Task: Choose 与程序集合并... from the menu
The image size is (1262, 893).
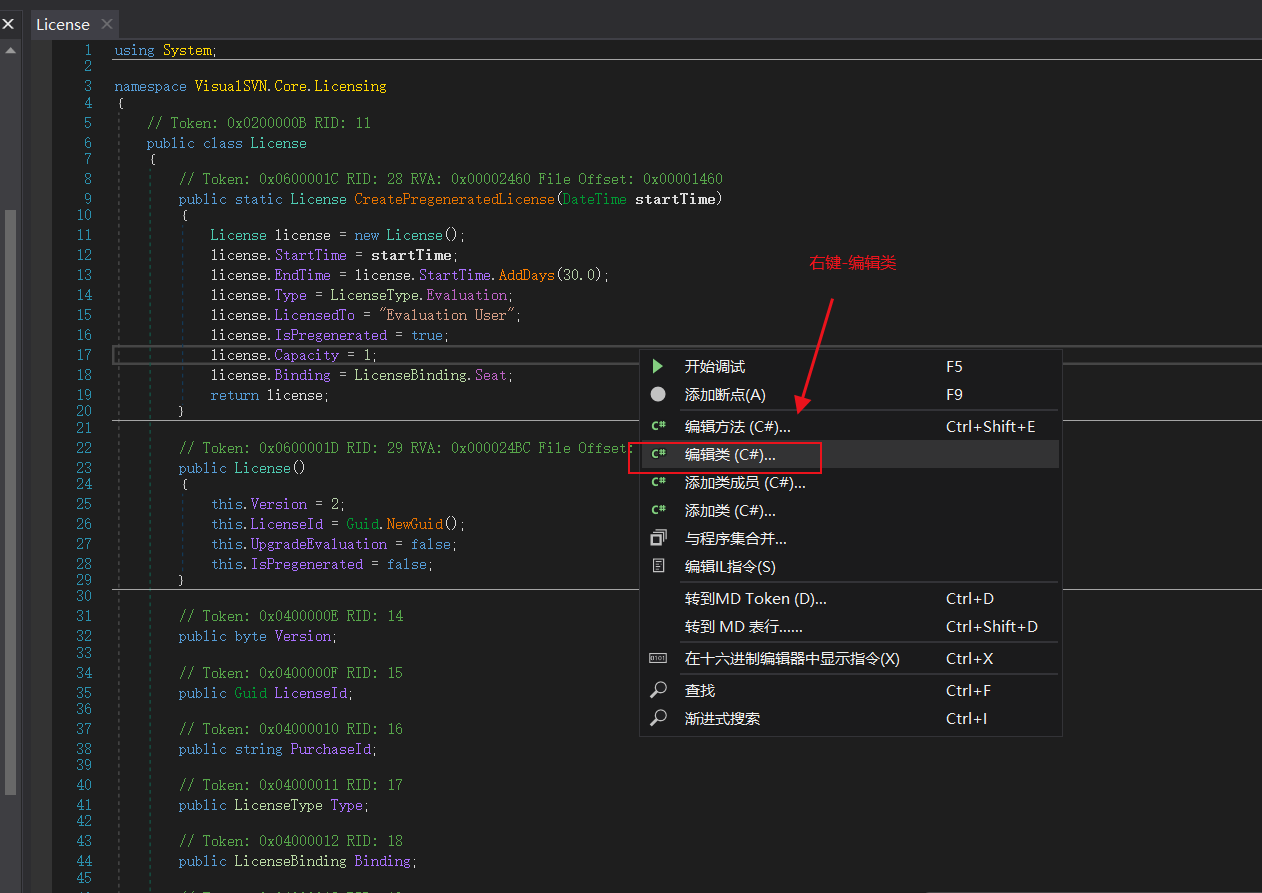Action: coord(850,538)
